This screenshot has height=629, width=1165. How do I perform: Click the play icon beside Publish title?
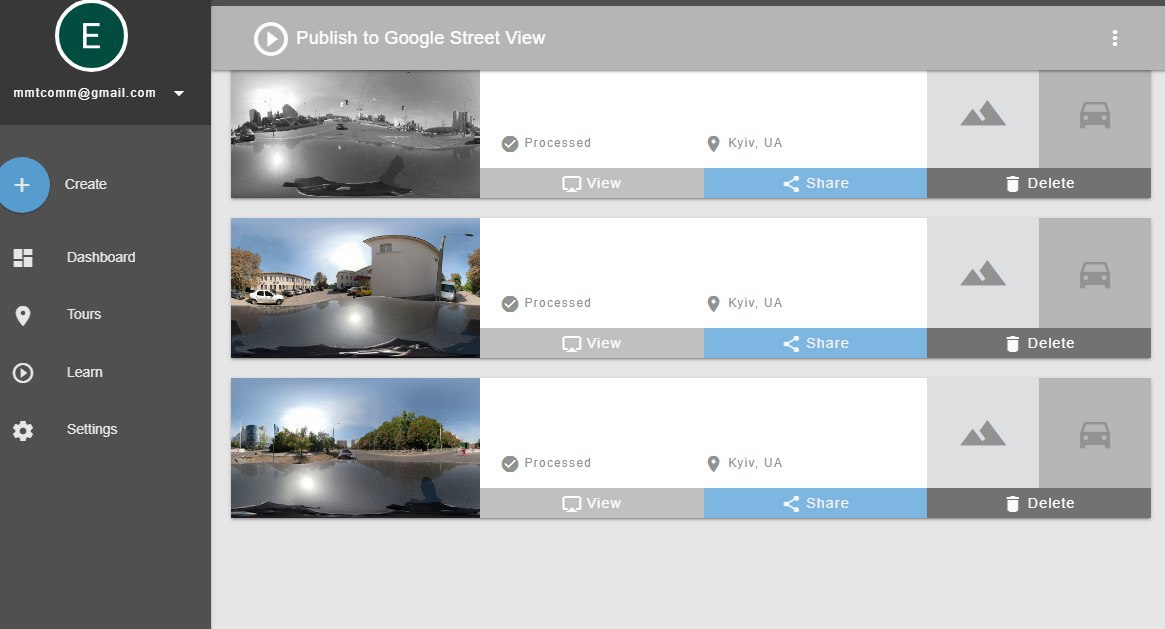coord(270,39)
